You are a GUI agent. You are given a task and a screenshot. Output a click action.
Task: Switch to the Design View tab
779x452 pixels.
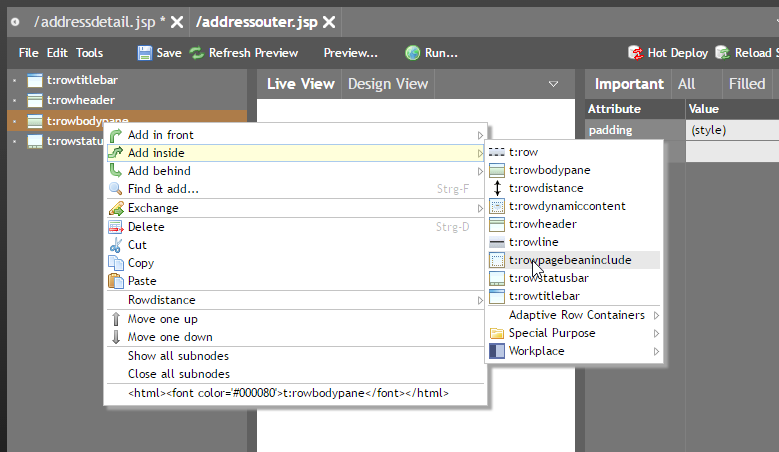pos(387,84)
